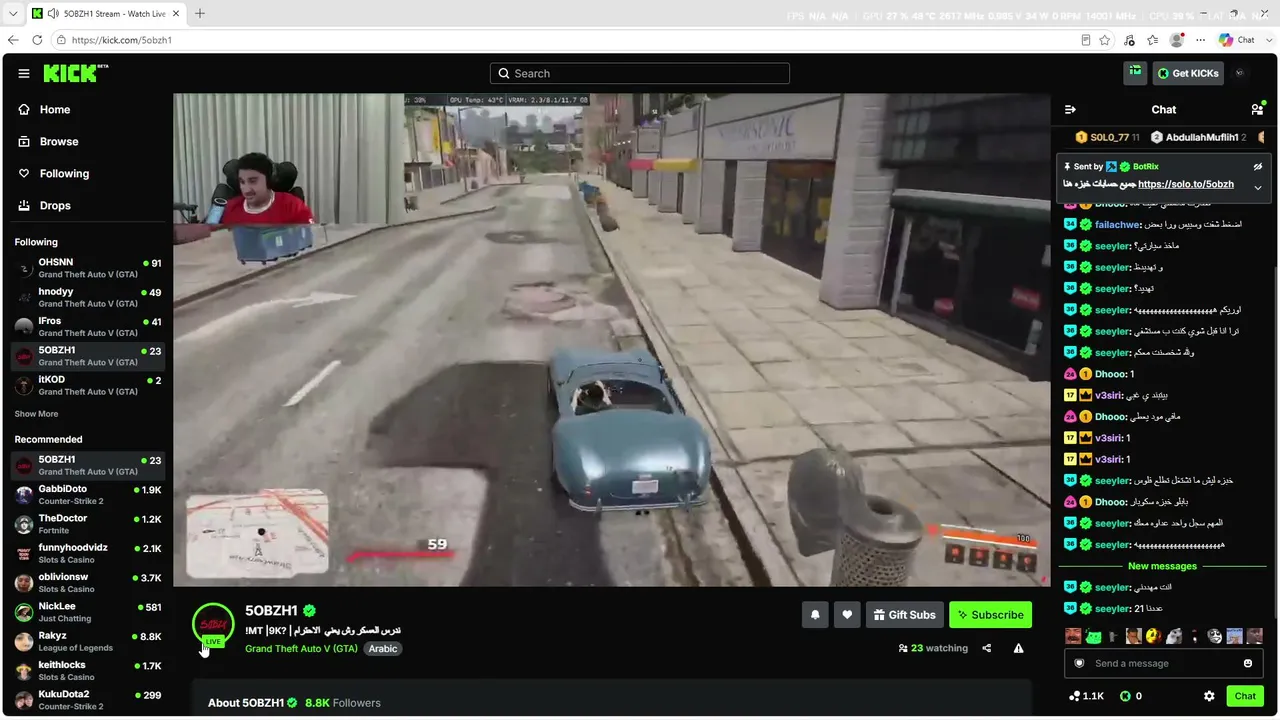Collapse the chat panel with arrow icon
Viewport: 1280px width, 720px height.
tap(1070, 110)
